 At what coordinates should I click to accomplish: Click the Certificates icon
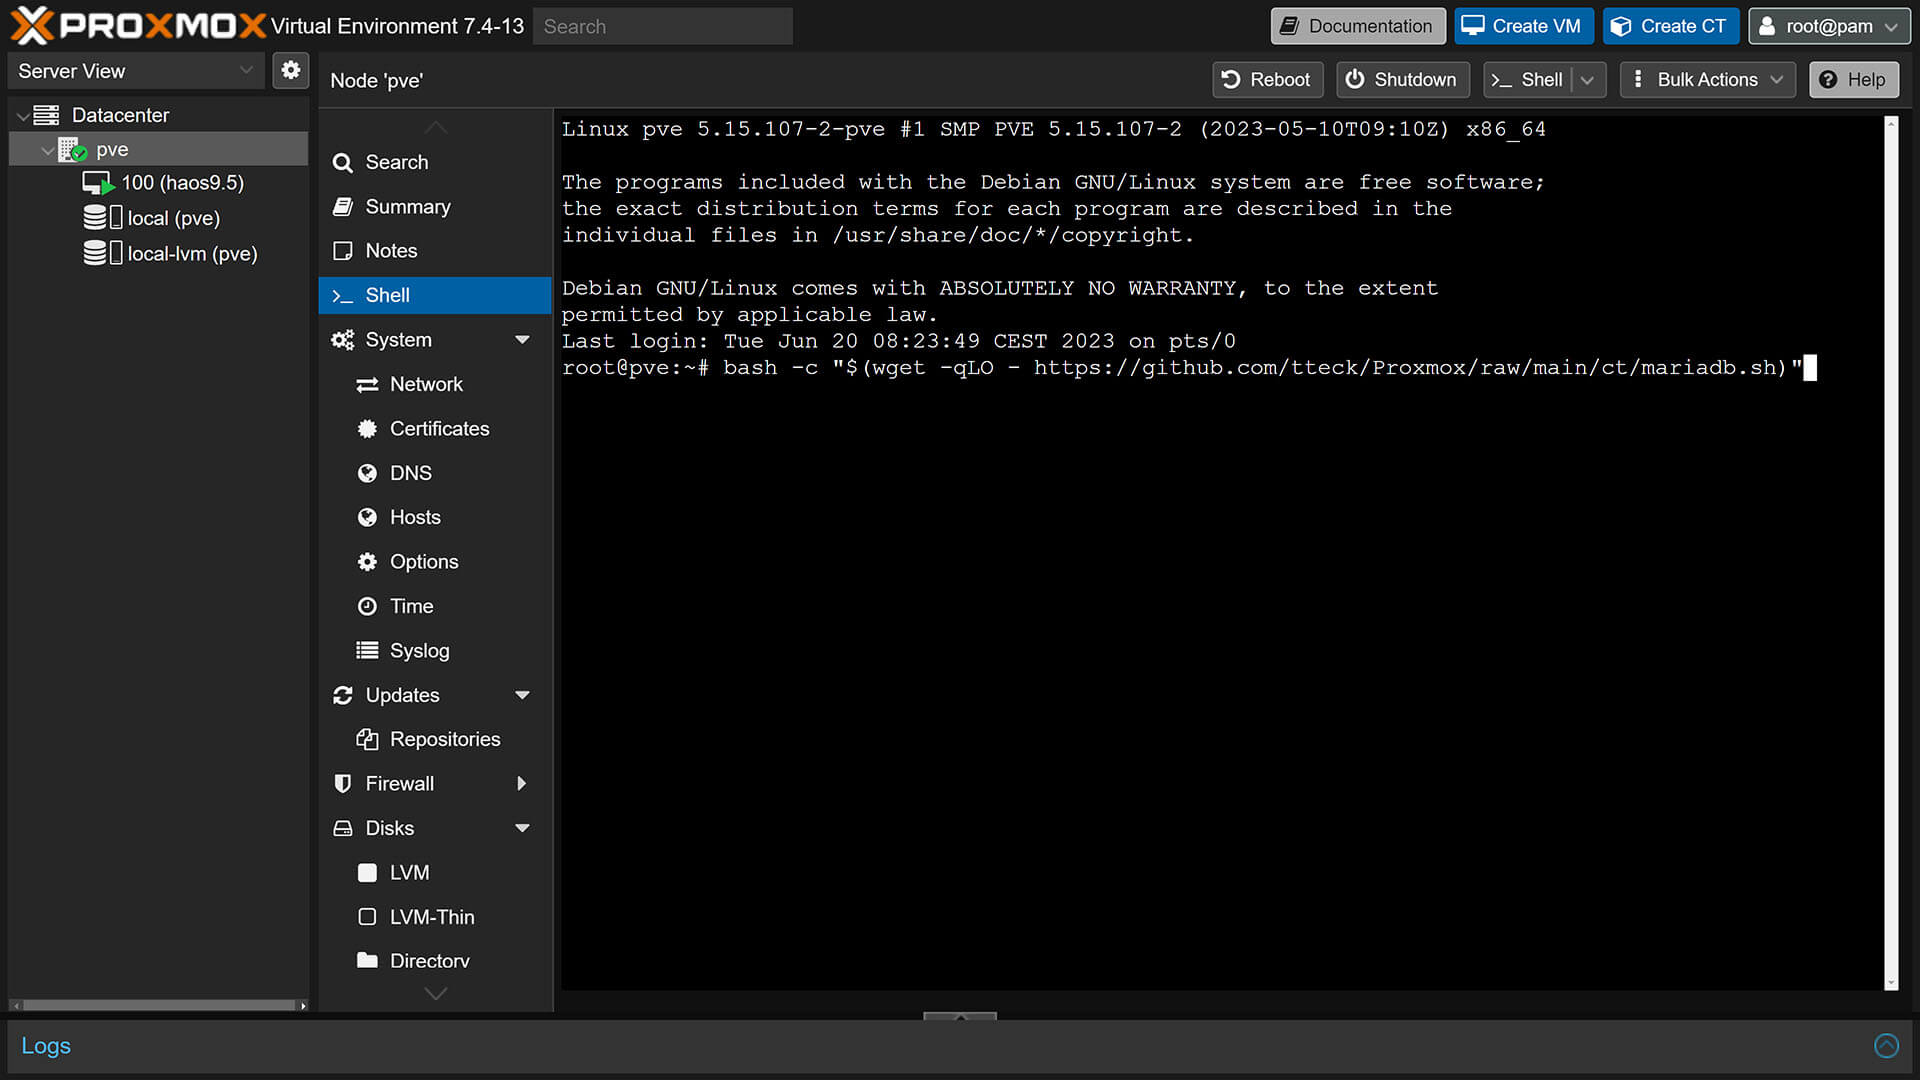368,428
